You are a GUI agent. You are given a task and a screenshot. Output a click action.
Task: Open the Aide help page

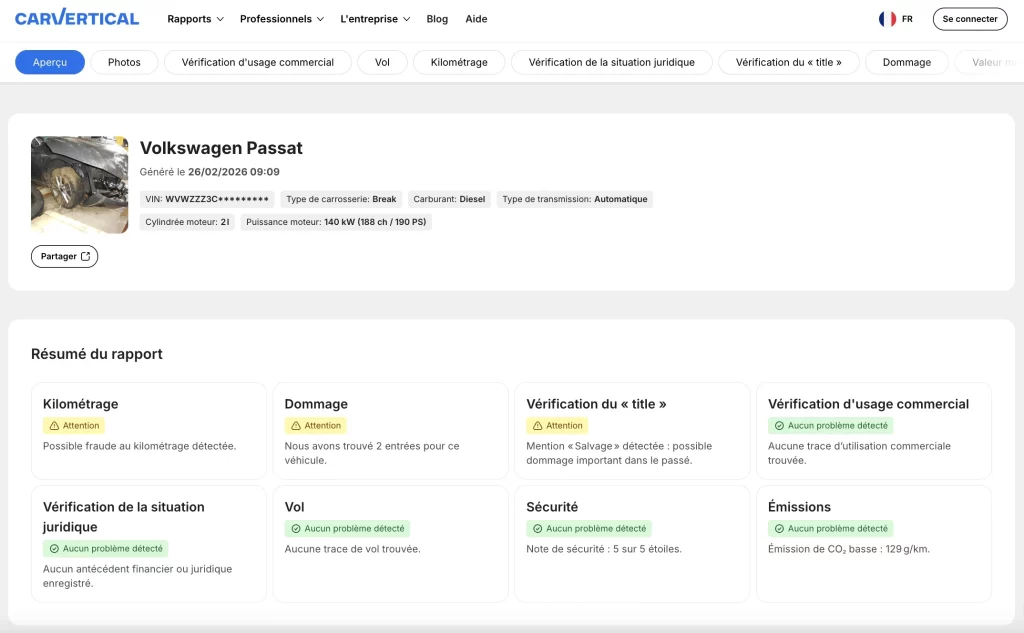[x=476, y=19]
